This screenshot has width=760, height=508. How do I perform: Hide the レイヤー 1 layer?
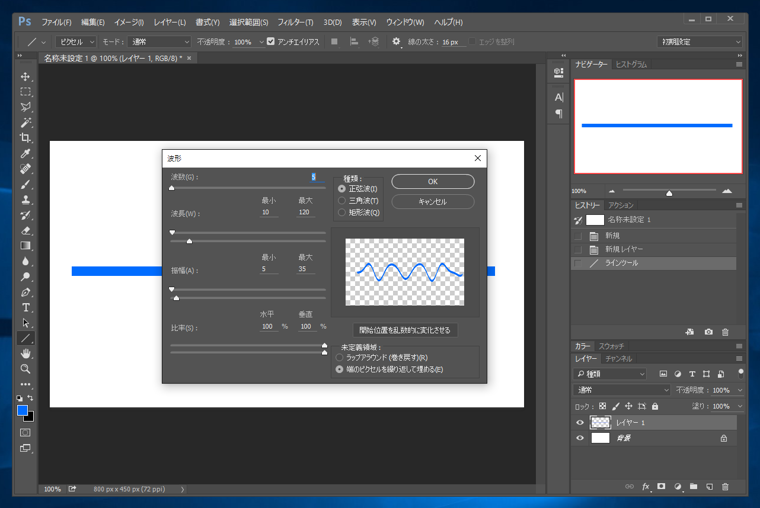coord(580,423)
